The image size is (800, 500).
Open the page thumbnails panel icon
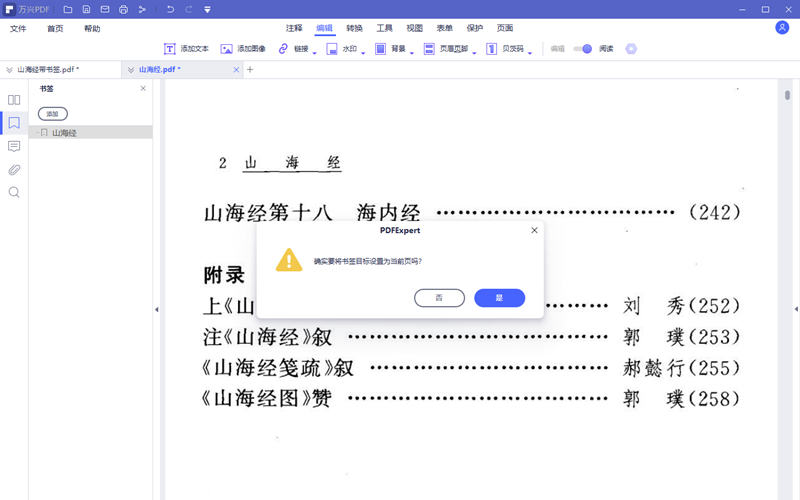tap(14, 100)
